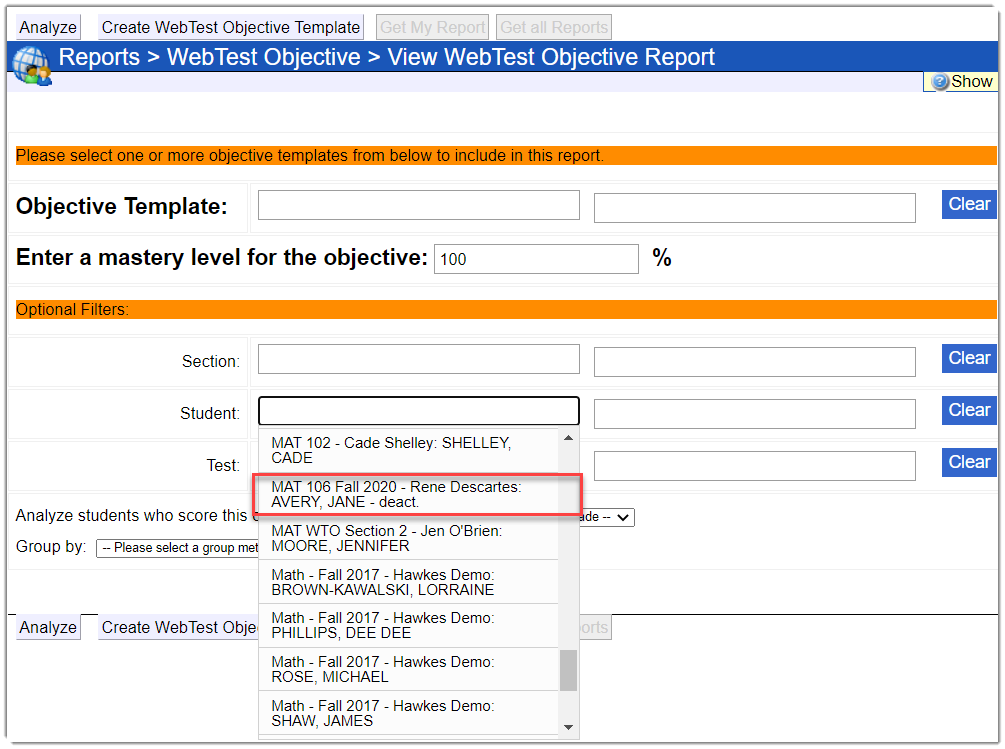Expand the Group by dropdown
Viewport: 1005px width, 749px height.
[178, 548]
